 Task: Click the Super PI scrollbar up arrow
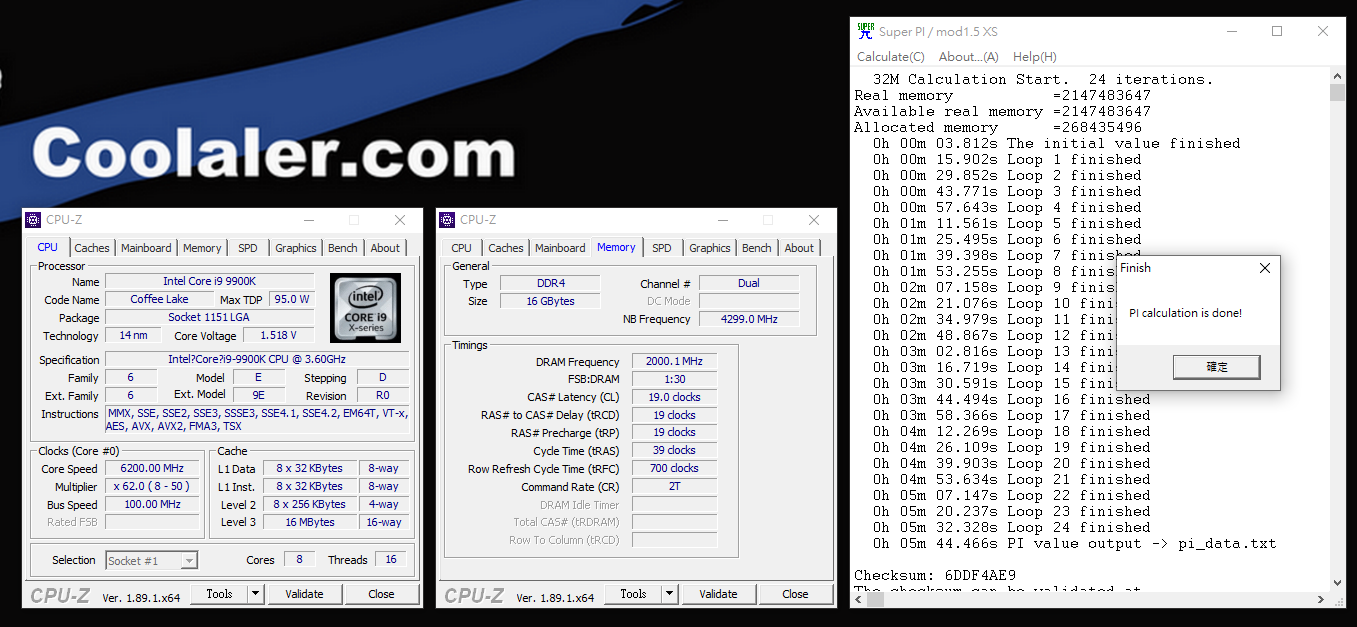coord(1337,76)
